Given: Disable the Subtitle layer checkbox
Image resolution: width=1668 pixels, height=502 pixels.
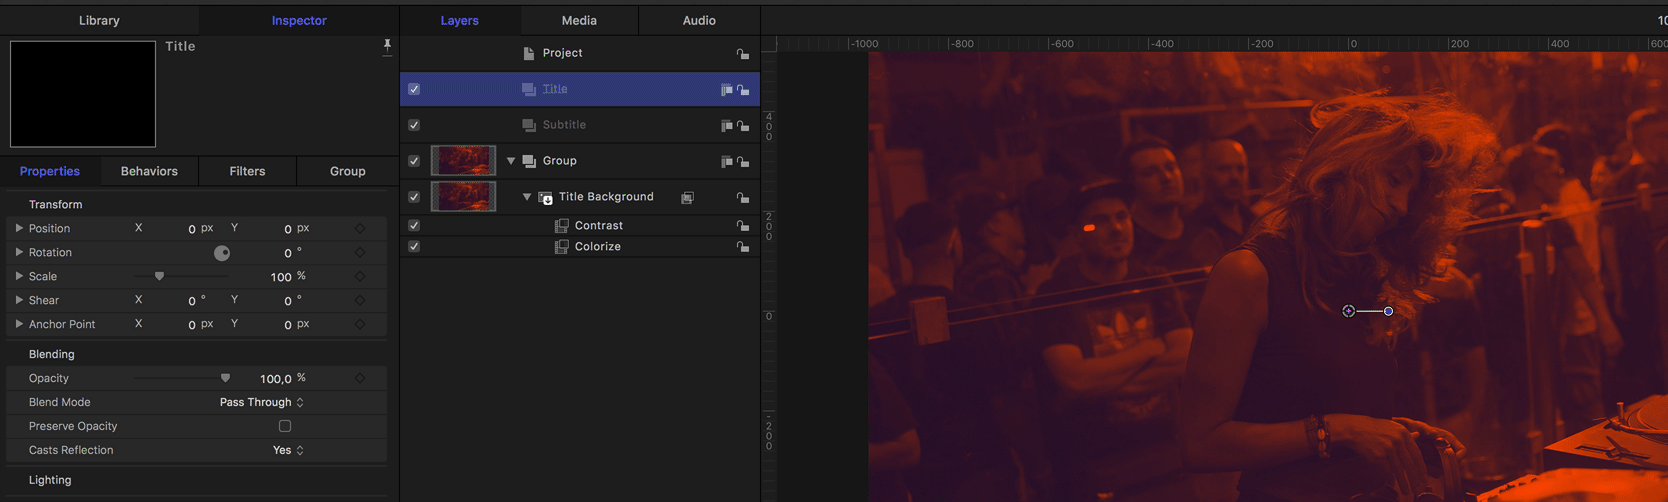Looking at the screenshot, I should [414, 125].
